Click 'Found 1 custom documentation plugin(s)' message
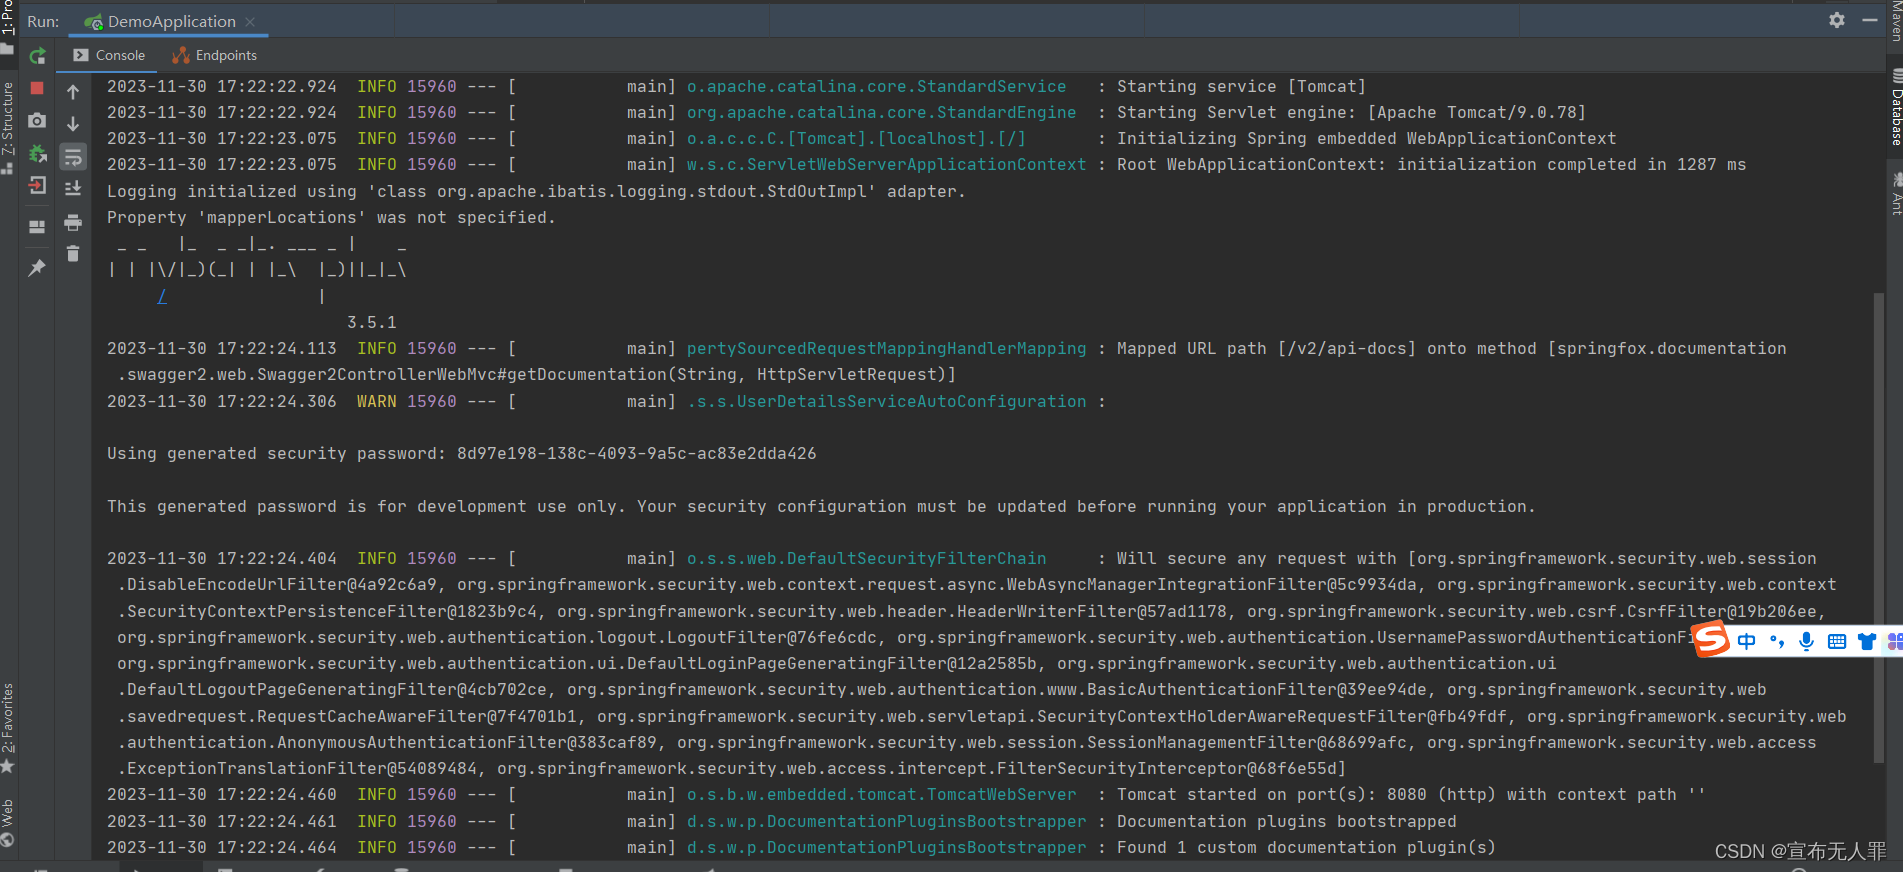The image size is (1903, 872). (x=1306, y=848)
